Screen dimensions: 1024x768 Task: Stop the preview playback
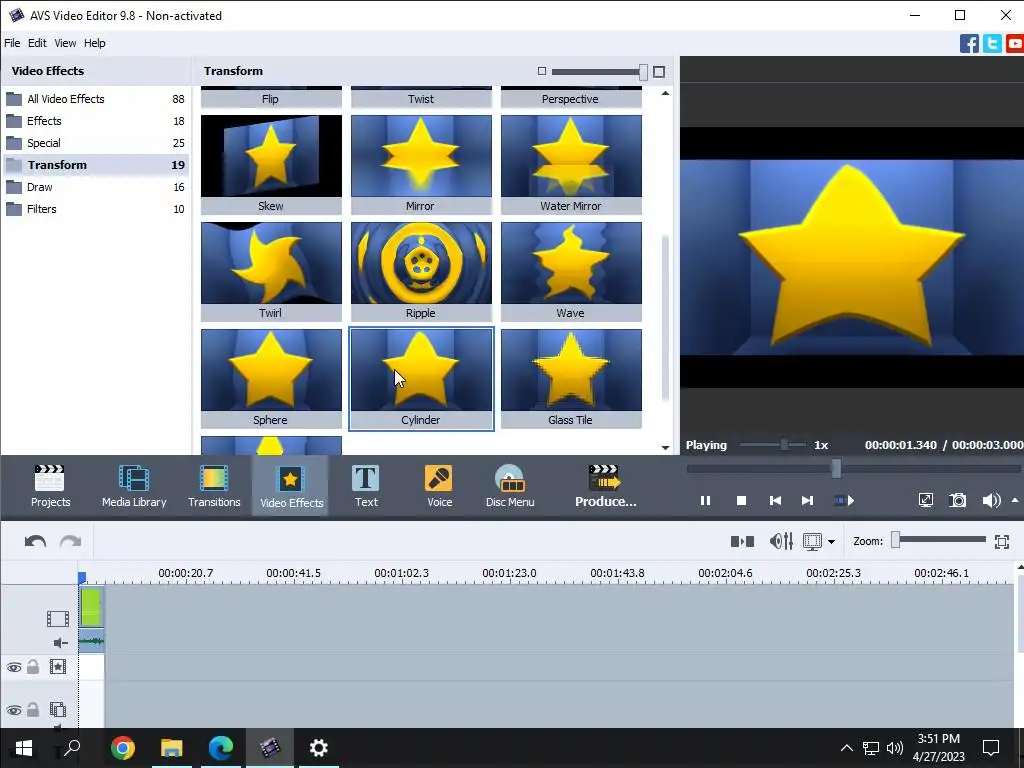[741, 501]
